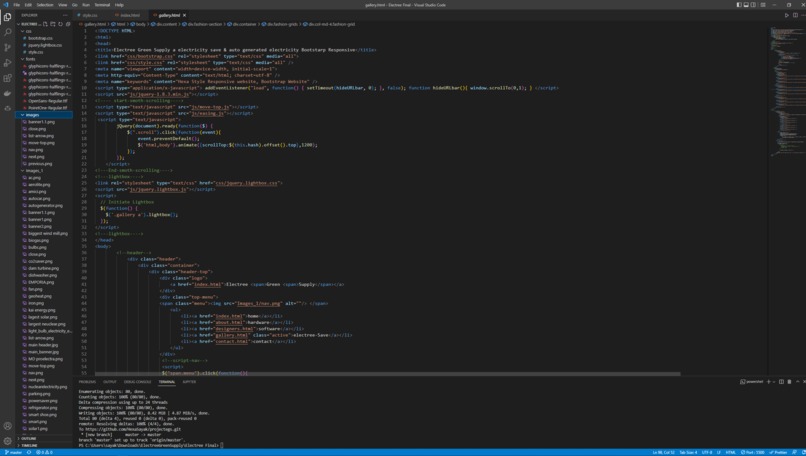Screen dimensions: 806x456
Task: Switch to JUPYTER panel tab
Action: point(189,382)
